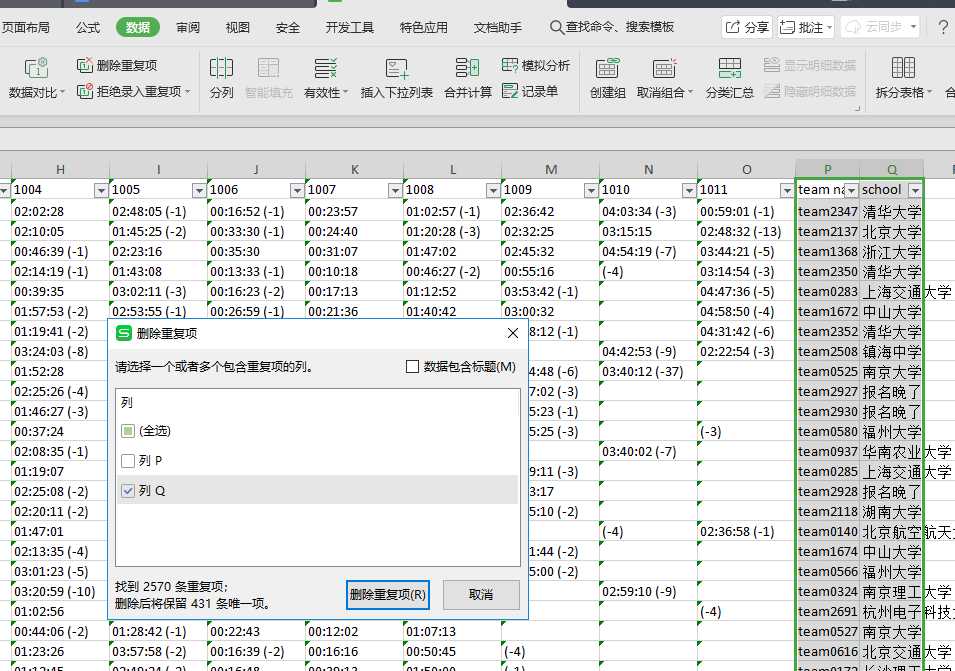Open filter dropdown for team name column

point(851,191)
